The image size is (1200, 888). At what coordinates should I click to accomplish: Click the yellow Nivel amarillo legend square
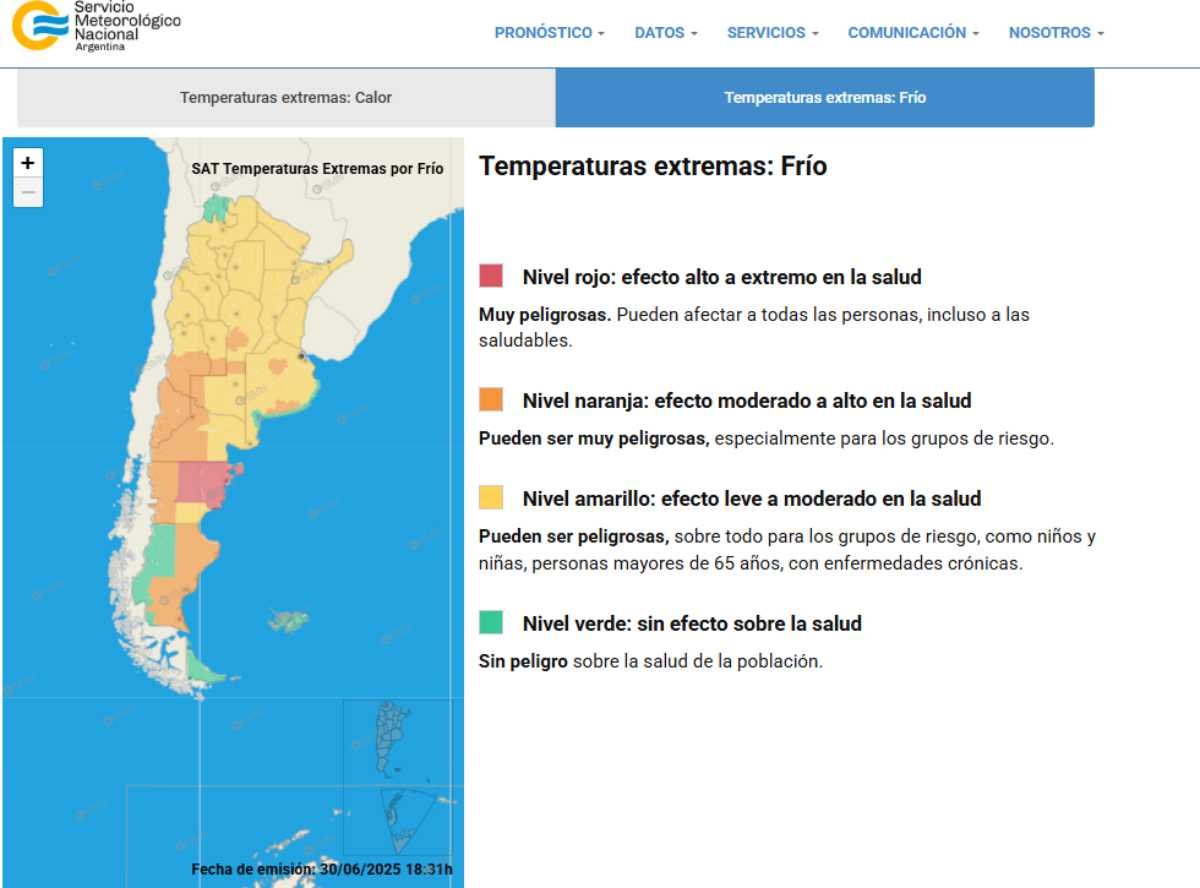[491, 498]
